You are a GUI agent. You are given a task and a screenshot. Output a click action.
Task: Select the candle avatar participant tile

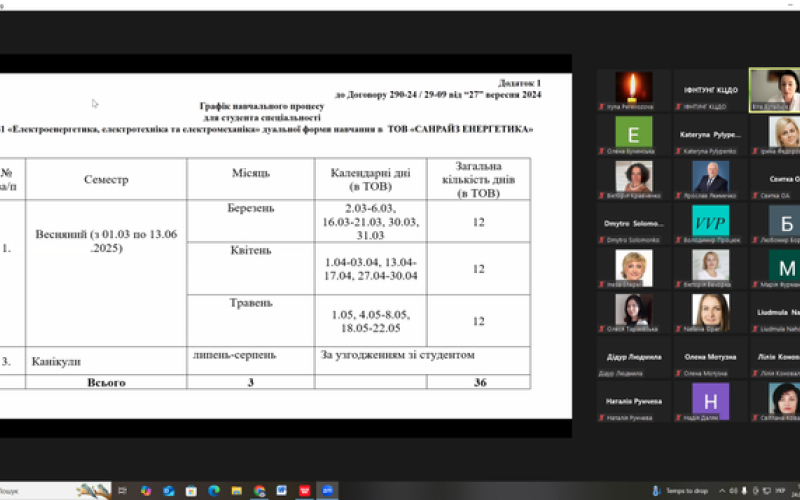[634, 90]
